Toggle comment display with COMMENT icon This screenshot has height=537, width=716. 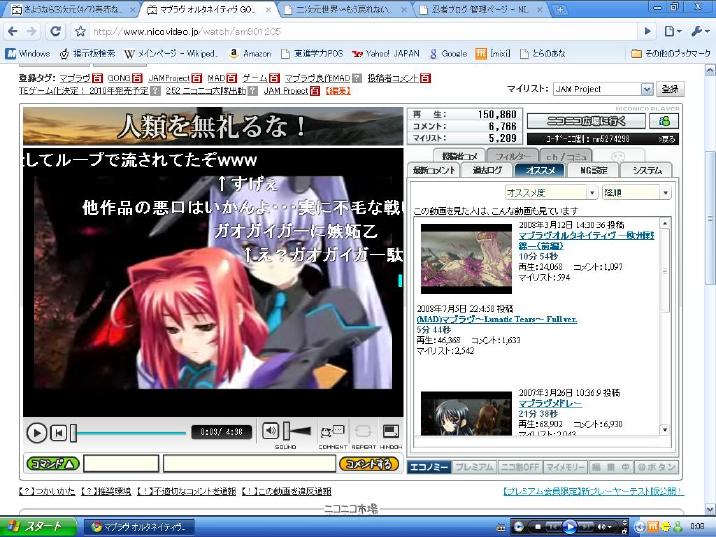[x=332, y=431]
